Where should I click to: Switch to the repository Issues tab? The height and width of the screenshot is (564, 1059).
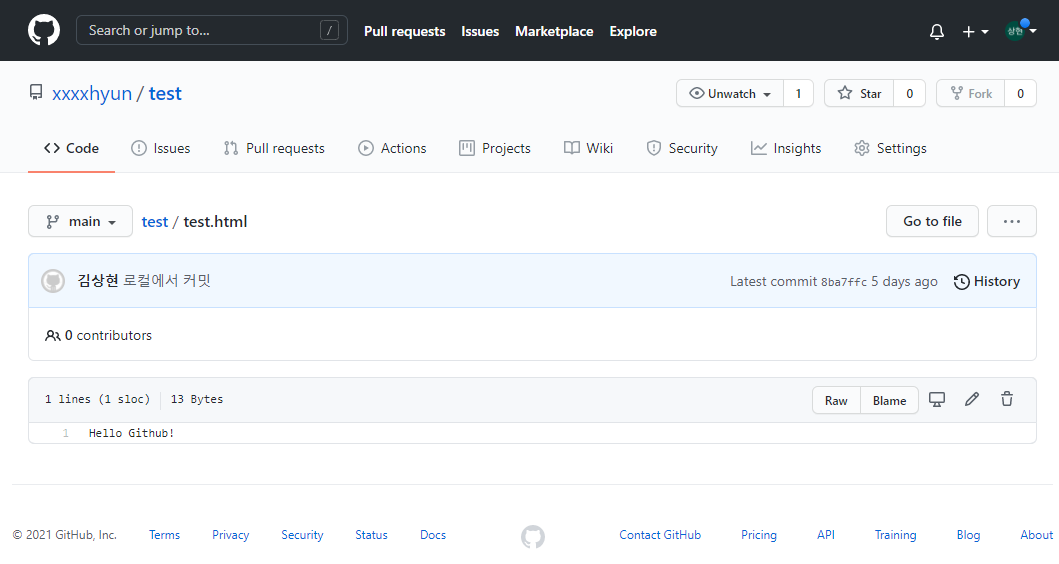pos(161,148)
